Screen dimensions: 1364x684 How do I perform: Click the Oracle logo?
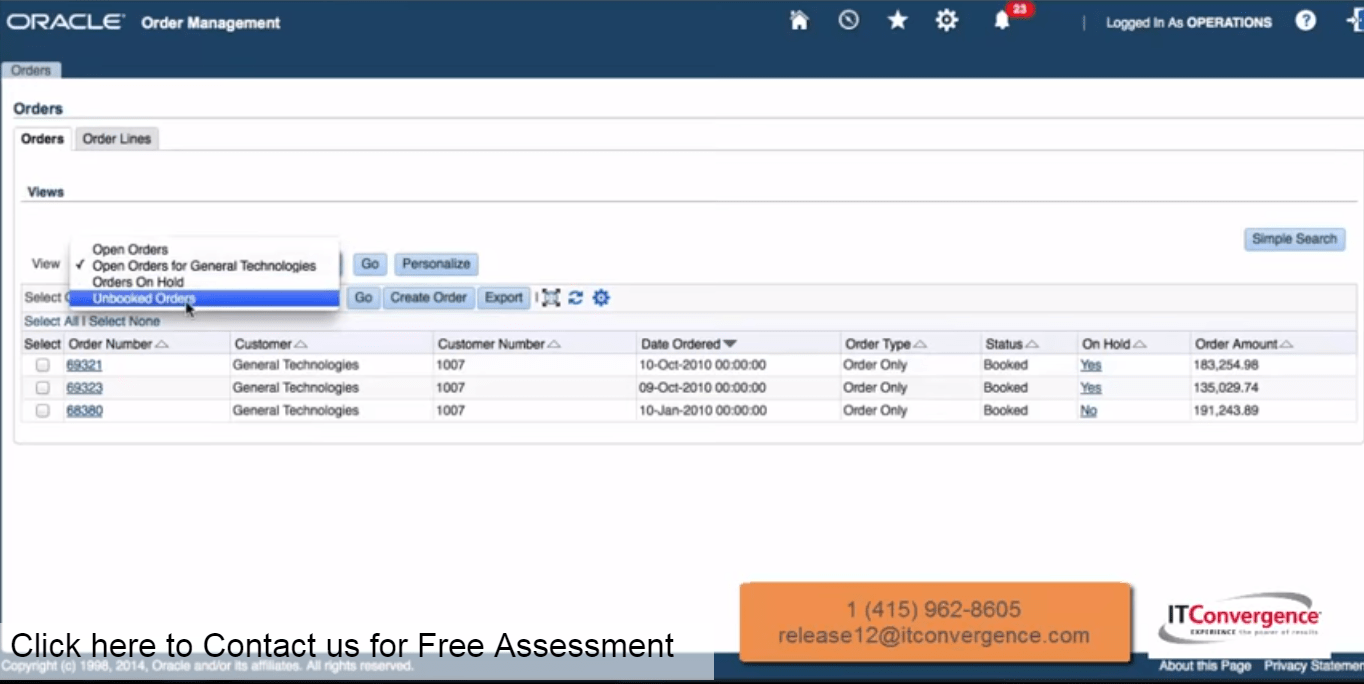coord(66,22)
